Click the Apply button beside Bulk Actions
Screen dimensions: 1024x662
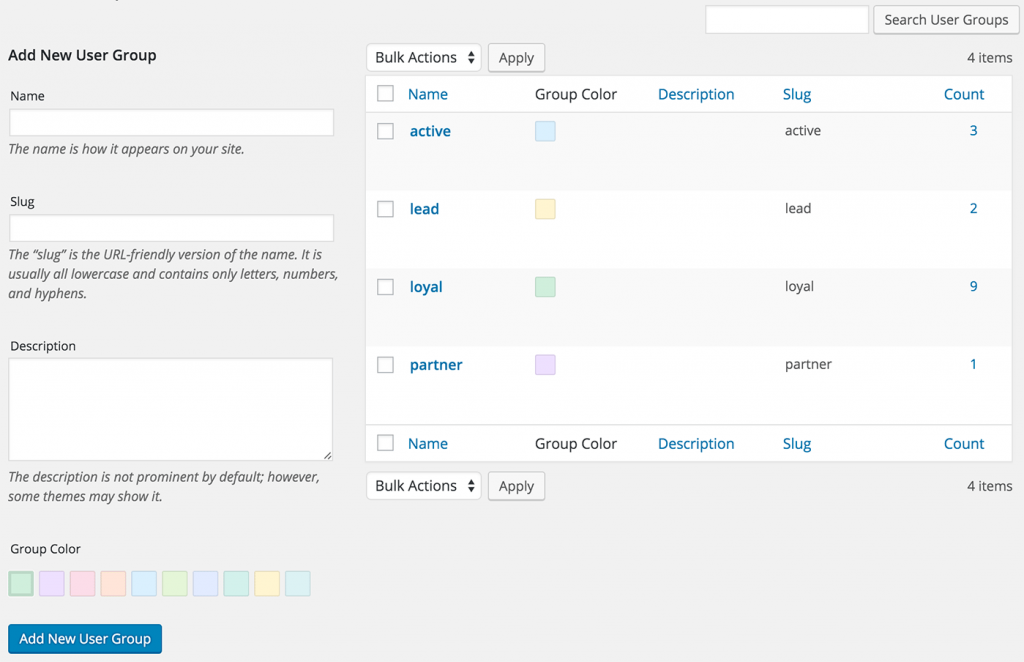pyautogui.click(x=516, y=57)
